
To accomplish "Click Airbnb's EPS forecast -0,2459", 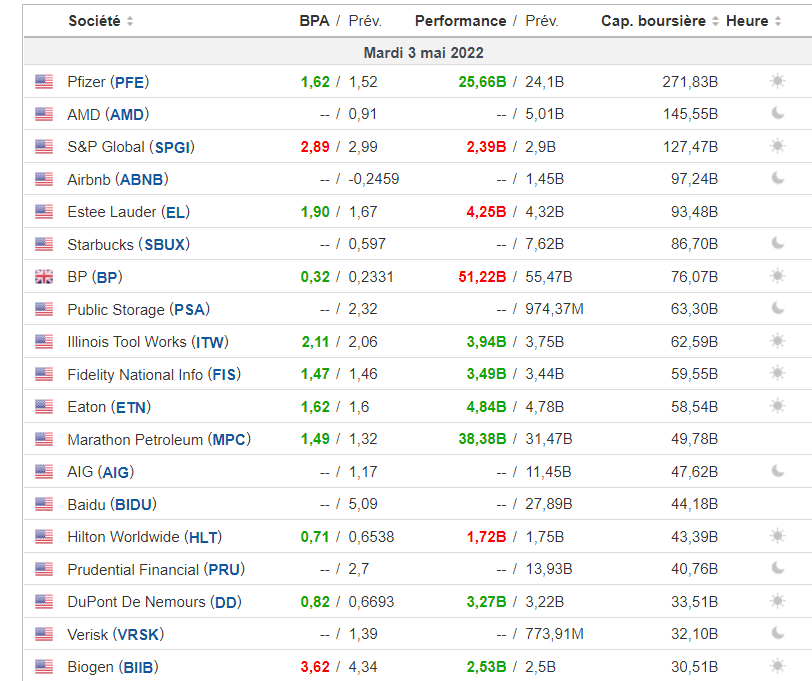I will pos(374,179).
